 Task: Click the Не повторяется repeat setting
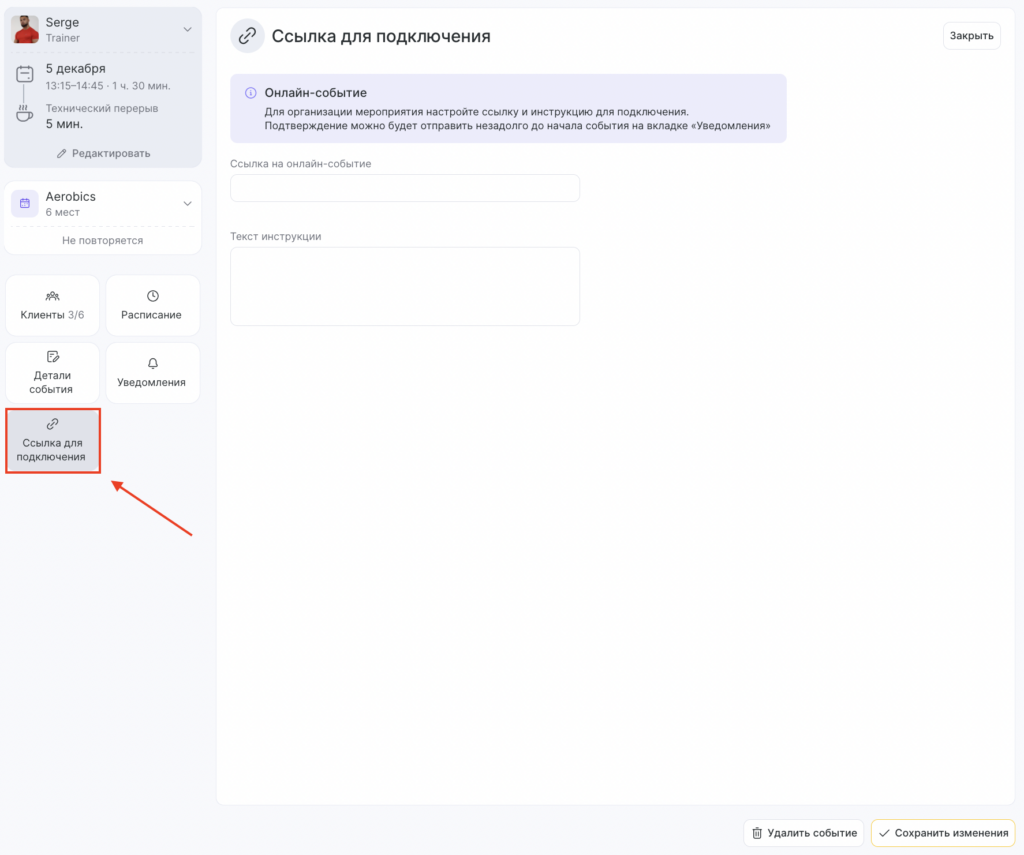click(x=103, y=240)
